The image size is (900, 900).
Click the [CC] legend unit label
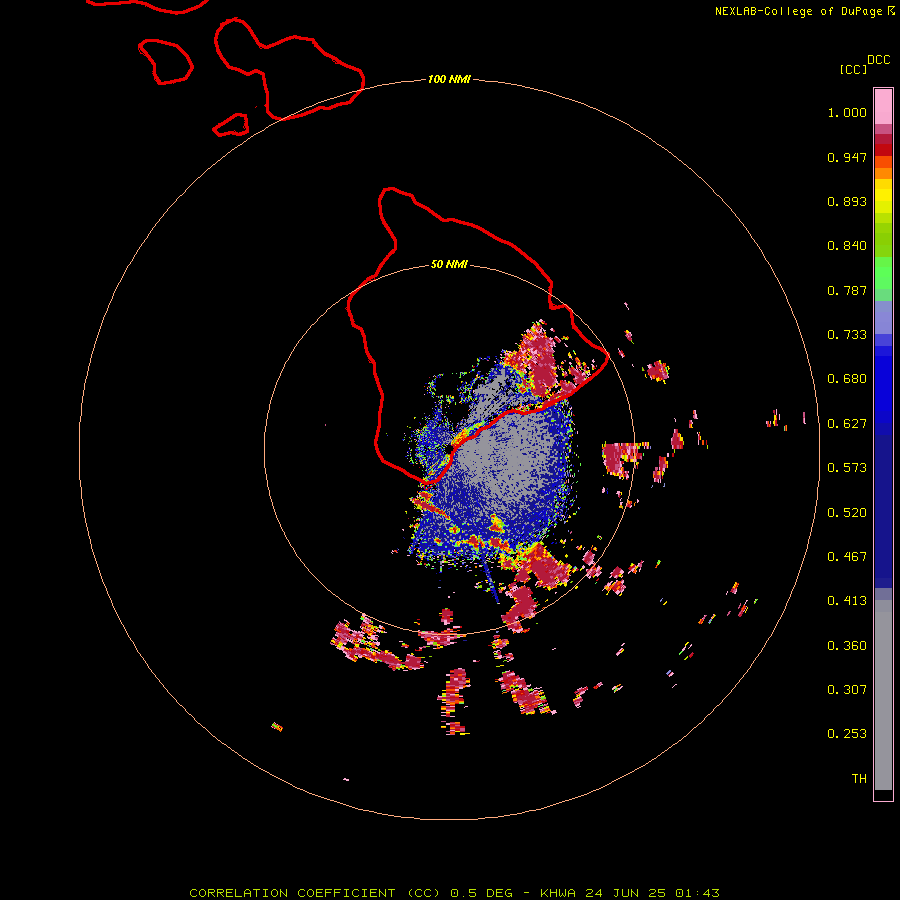[x=853, y=69]
